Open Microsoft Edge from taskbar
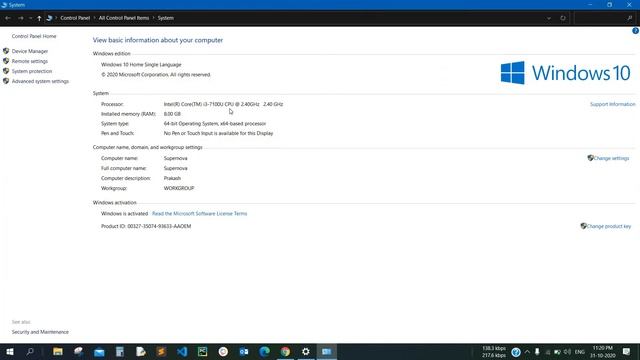The image size is (640, 360). (x=264, y=351)
